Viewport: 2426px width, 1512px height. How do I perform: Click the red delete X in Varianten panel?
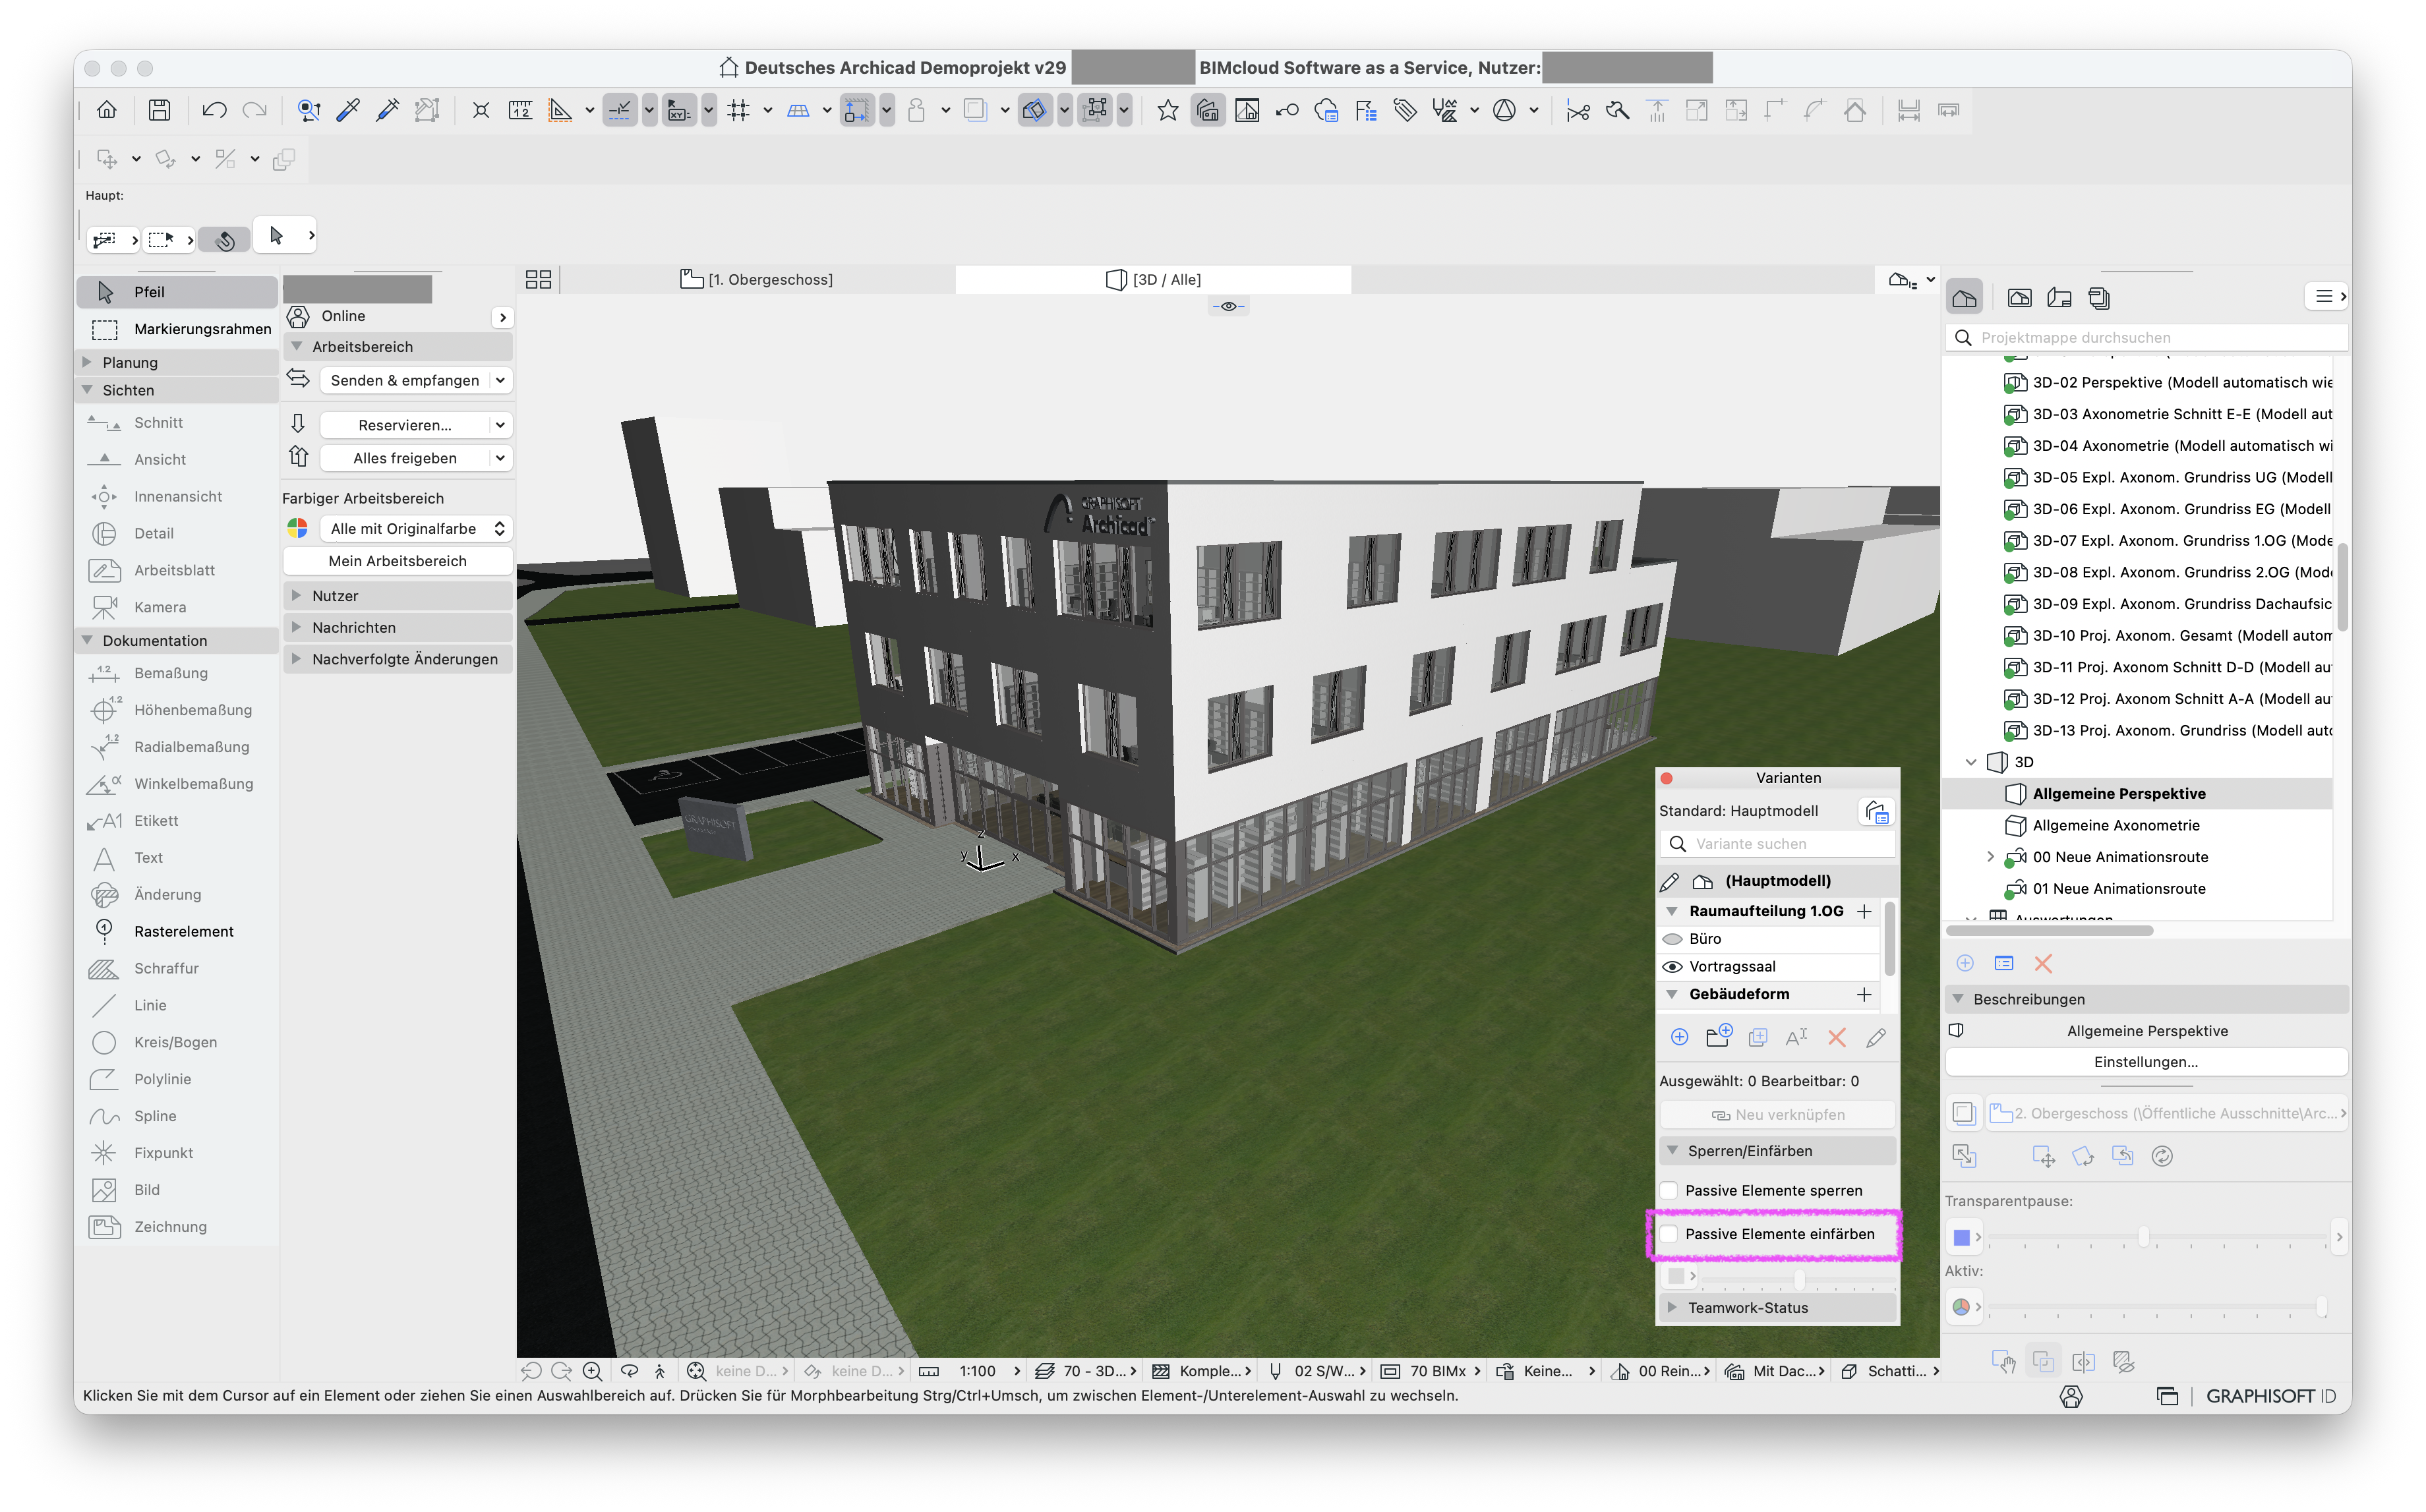tap(1837, 1038)
